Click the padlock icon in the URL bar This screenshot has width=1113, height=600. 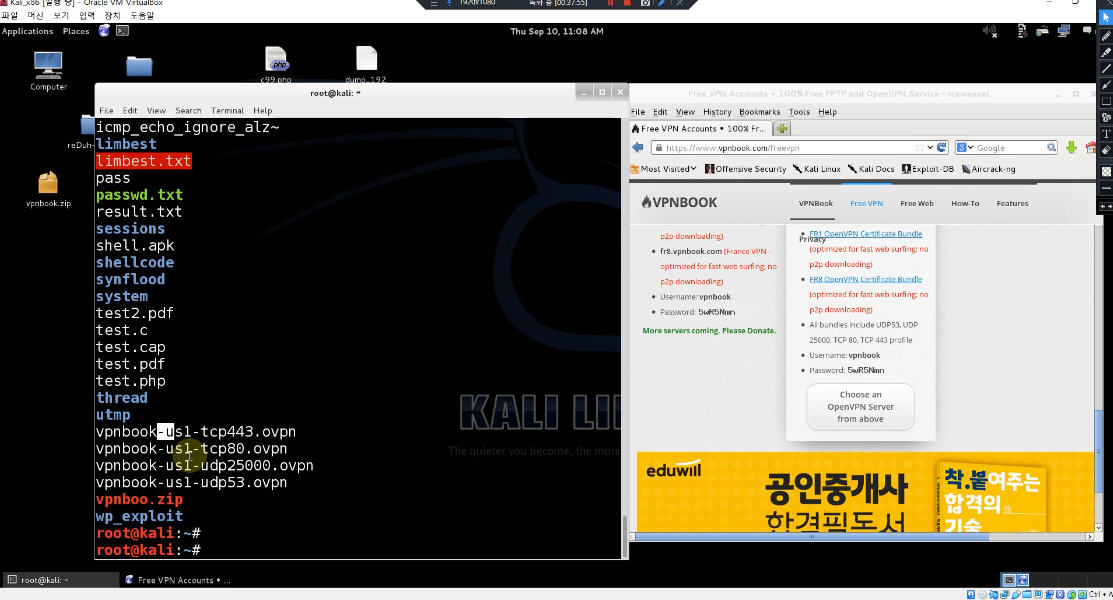[659, 148]
